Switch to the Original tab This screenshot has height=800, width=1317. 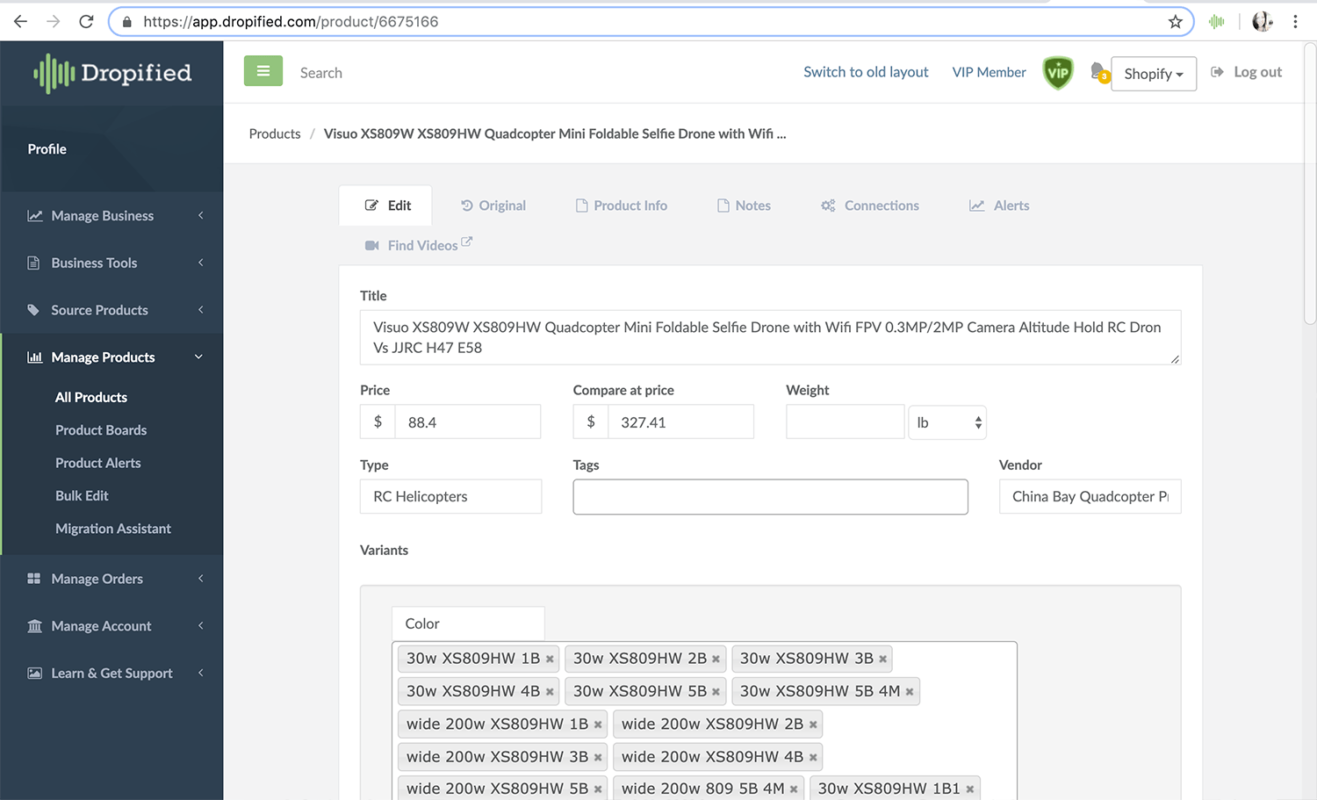pos(493,205)
